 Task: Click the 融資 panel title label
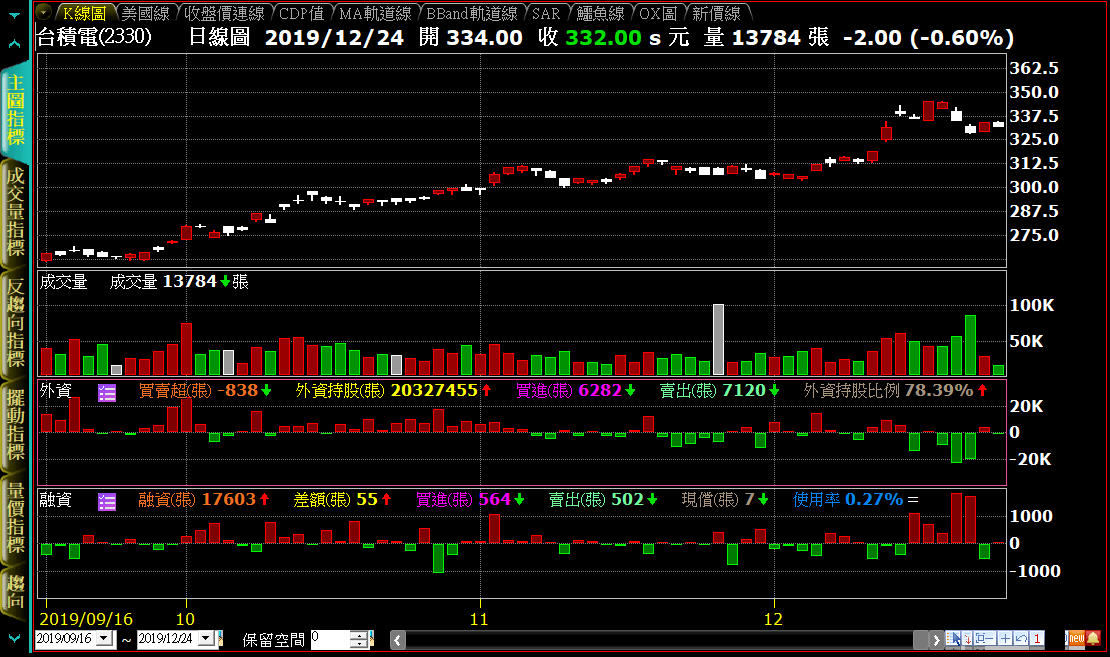point(56,500)
